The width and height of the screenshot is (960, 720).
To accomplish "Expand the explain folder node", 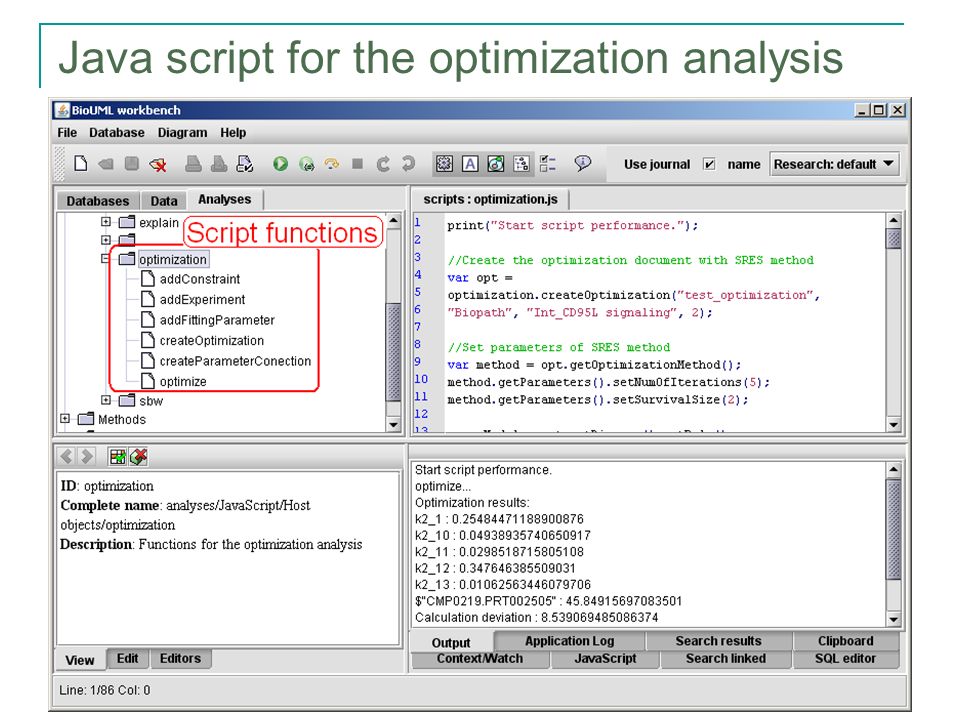I will [x=106, y=222].
